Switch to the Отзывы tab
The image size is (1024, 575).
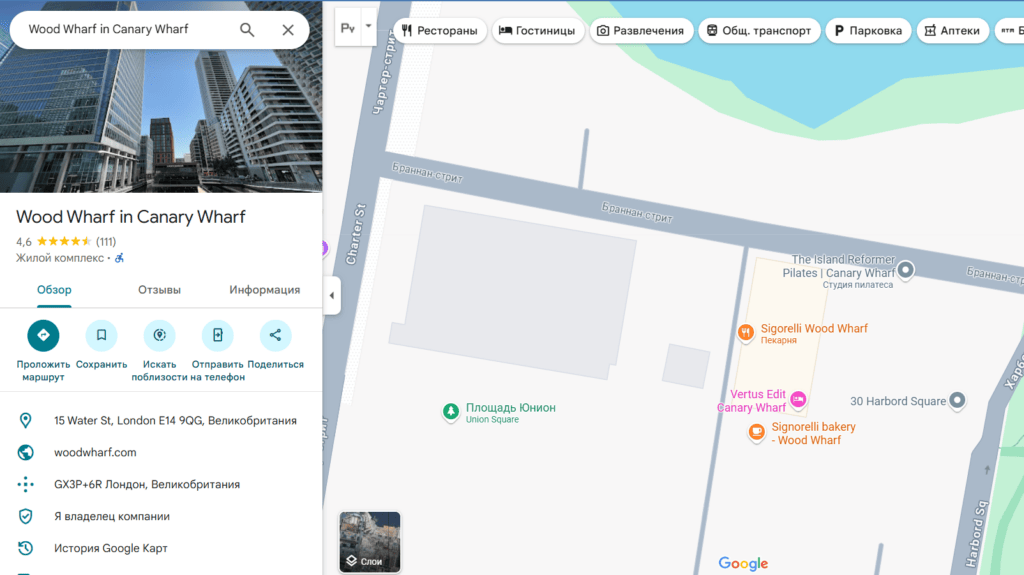point(159,289)
